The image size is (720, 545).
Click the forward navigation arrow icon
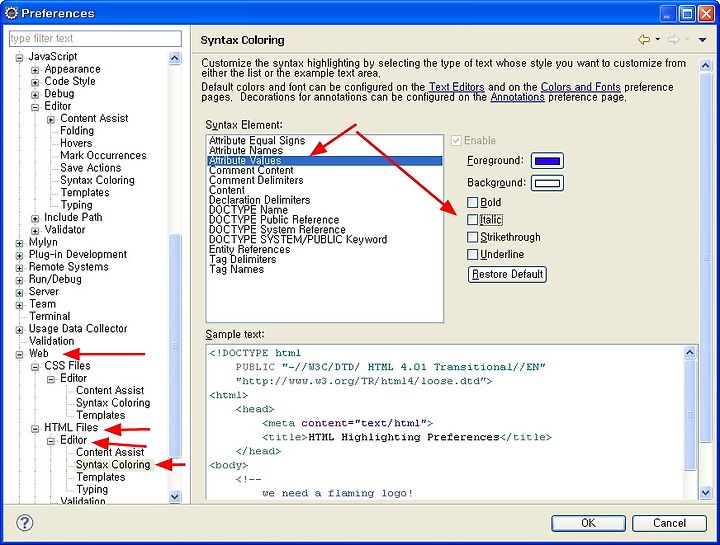(x=674, y=39)
